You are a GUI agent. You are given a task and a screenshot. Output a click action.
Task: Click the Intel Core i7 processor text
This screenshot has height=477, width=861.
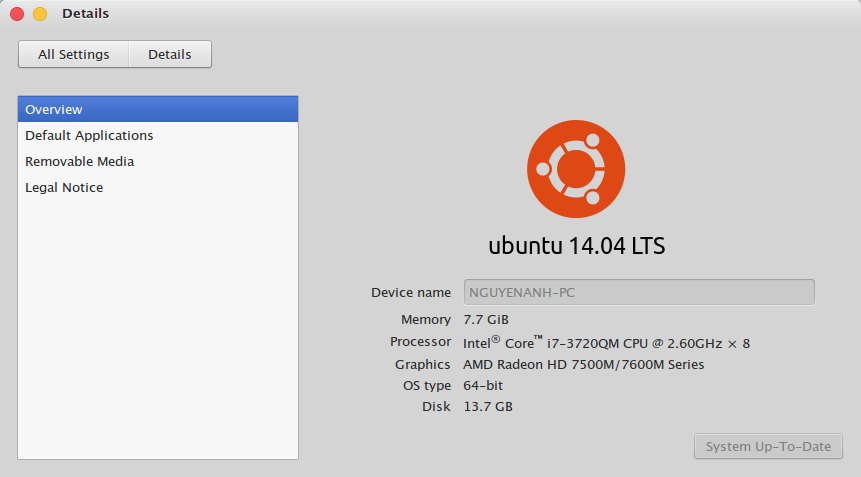click(606, 342)
